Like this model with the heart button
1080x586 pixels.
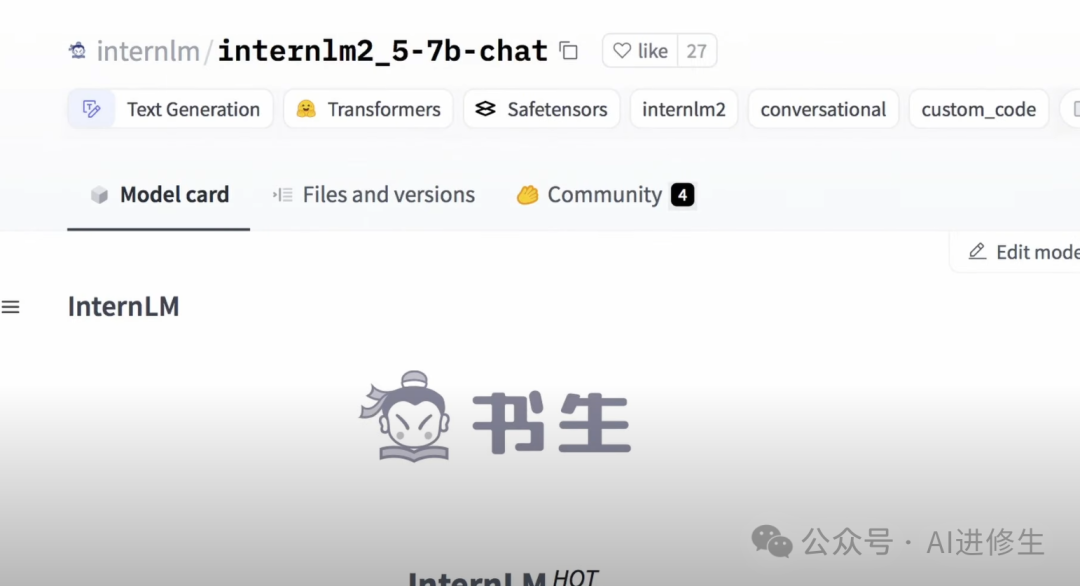640,51
